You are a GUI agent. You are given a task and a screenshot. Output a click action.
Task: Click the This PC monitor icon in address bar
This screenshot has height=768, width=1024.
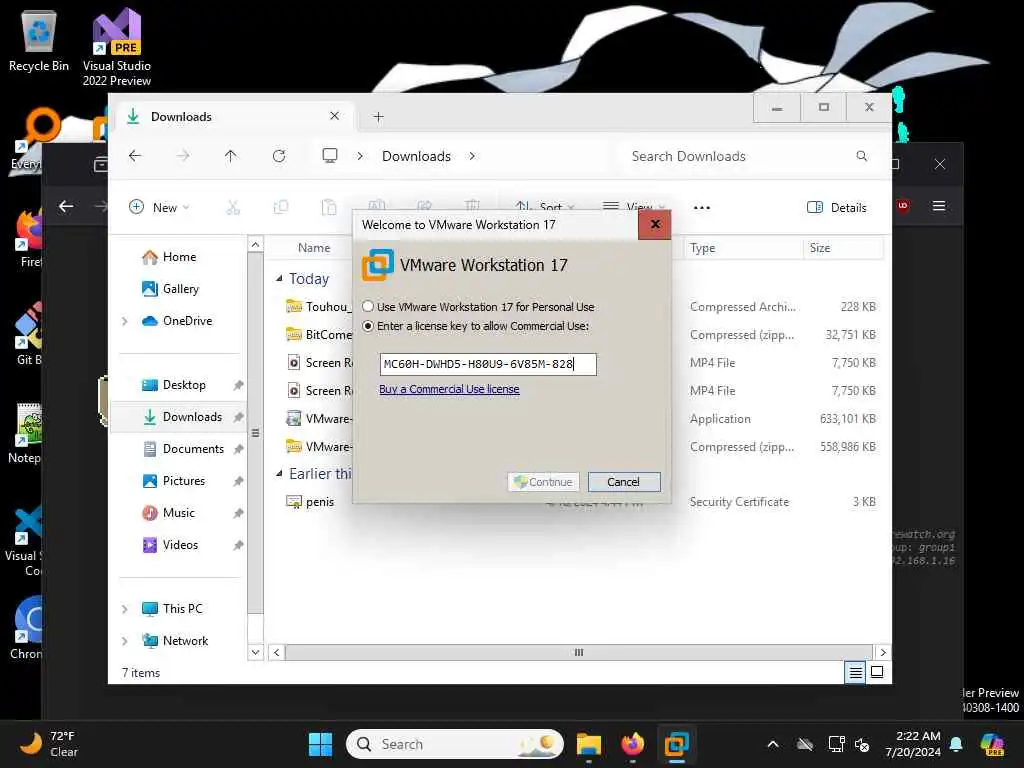point(330,155)
